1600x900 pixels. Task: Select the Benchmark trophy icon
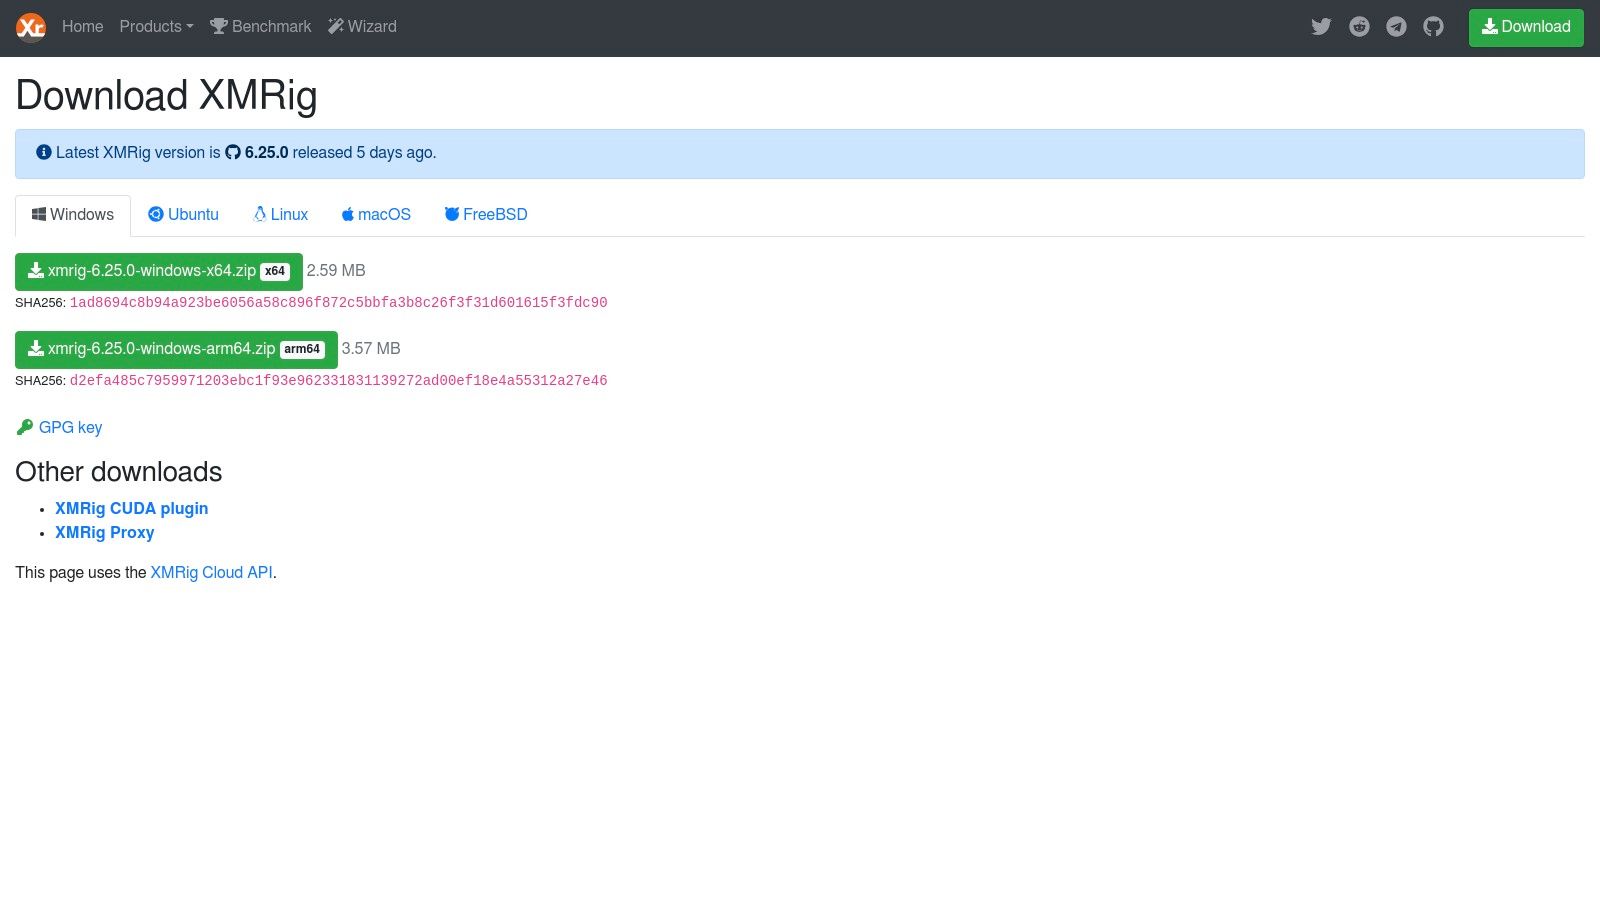pos(219,26)
